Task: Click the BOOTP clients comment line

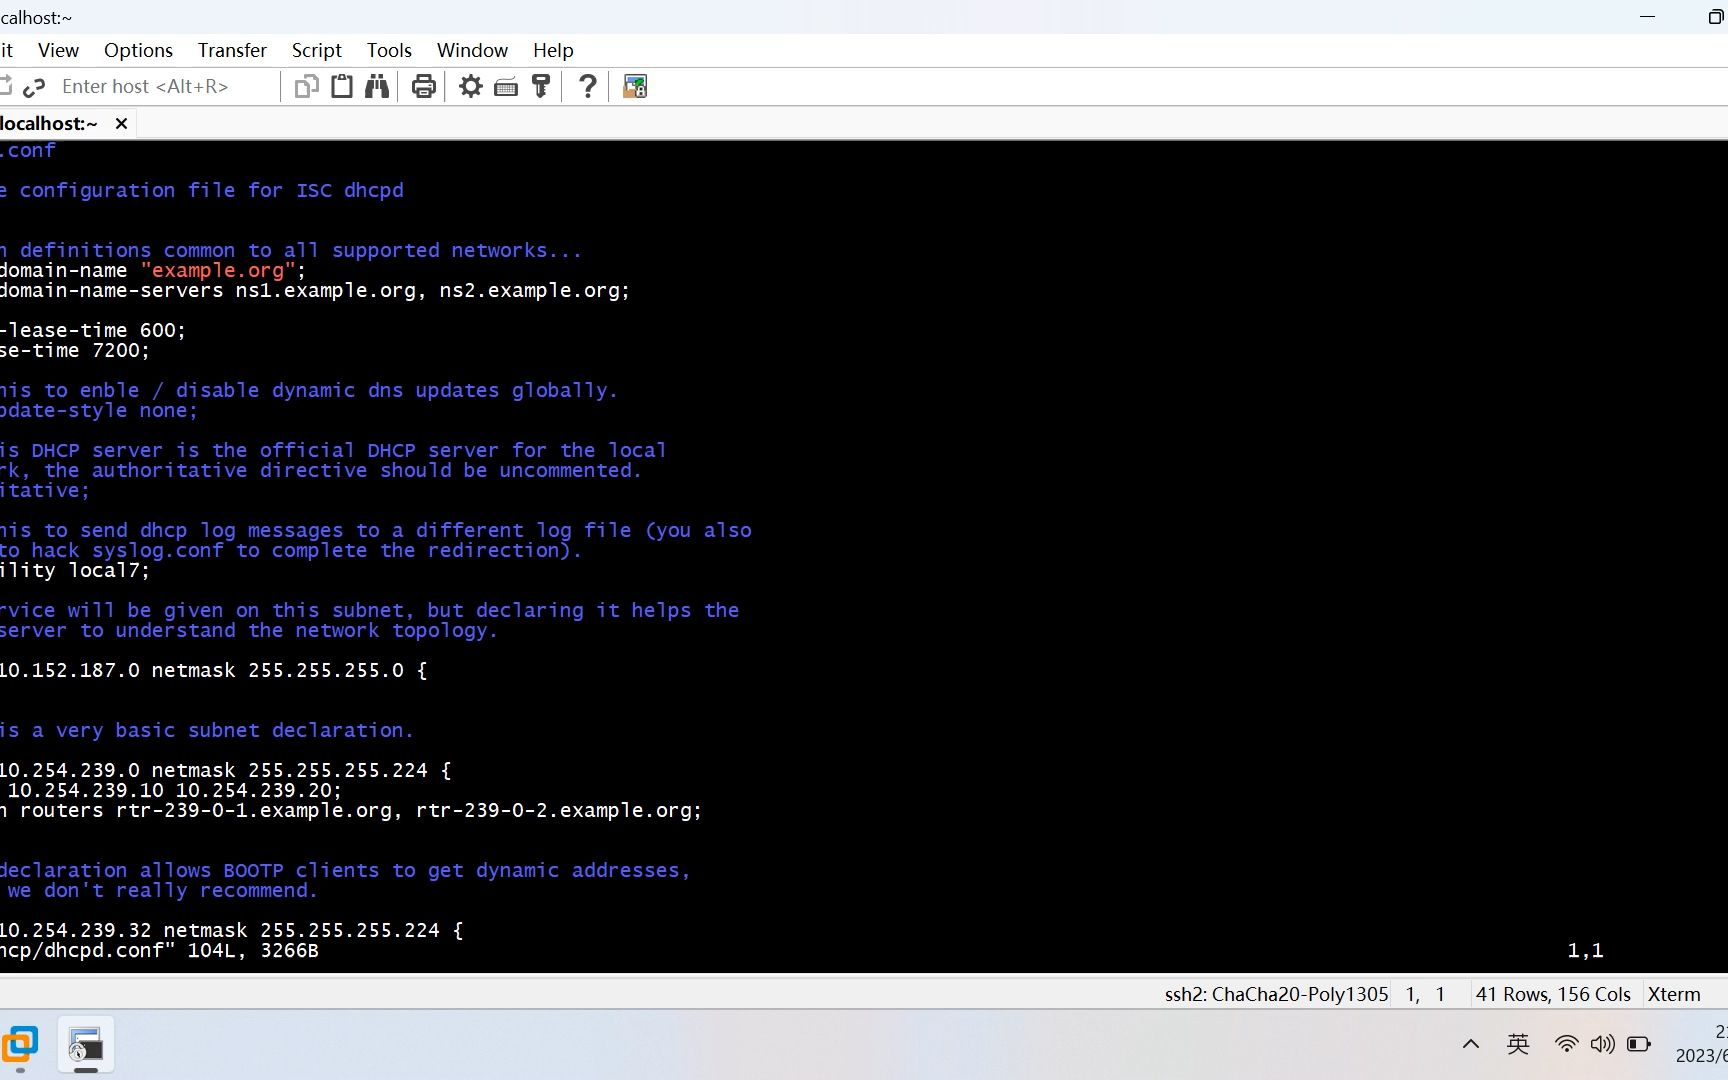Action: 345,870
